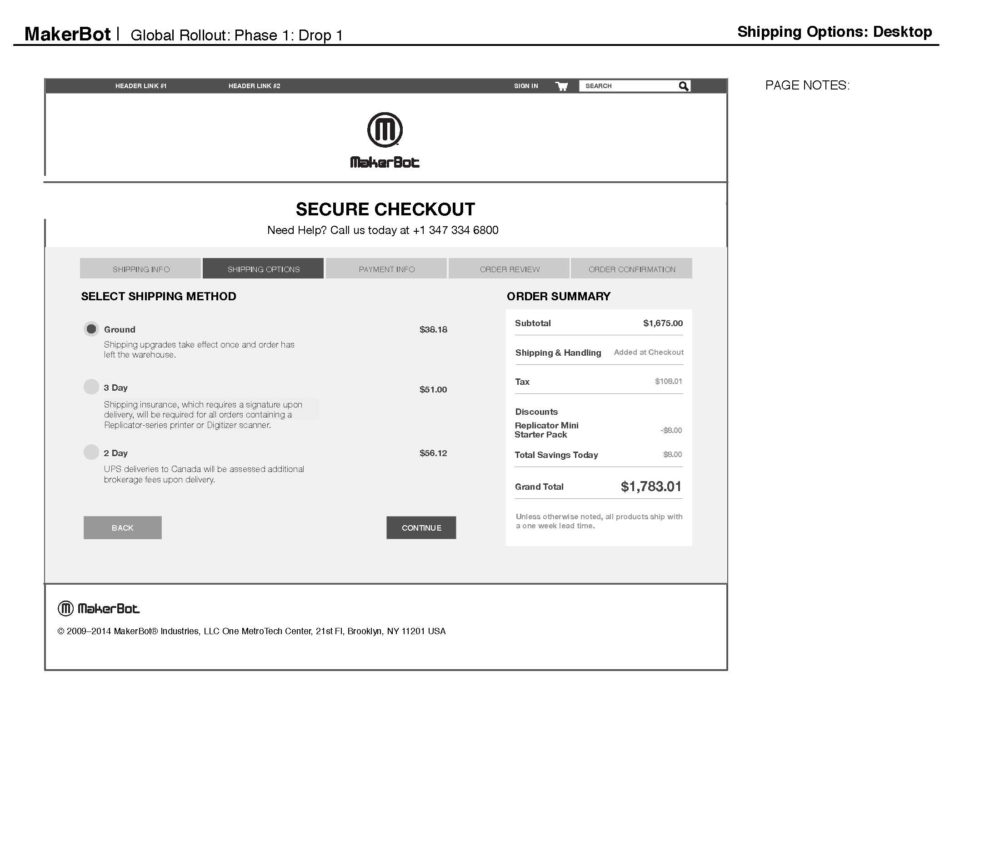
Task: Switch to the Shipping Info tab
Action: coord(140,268)
